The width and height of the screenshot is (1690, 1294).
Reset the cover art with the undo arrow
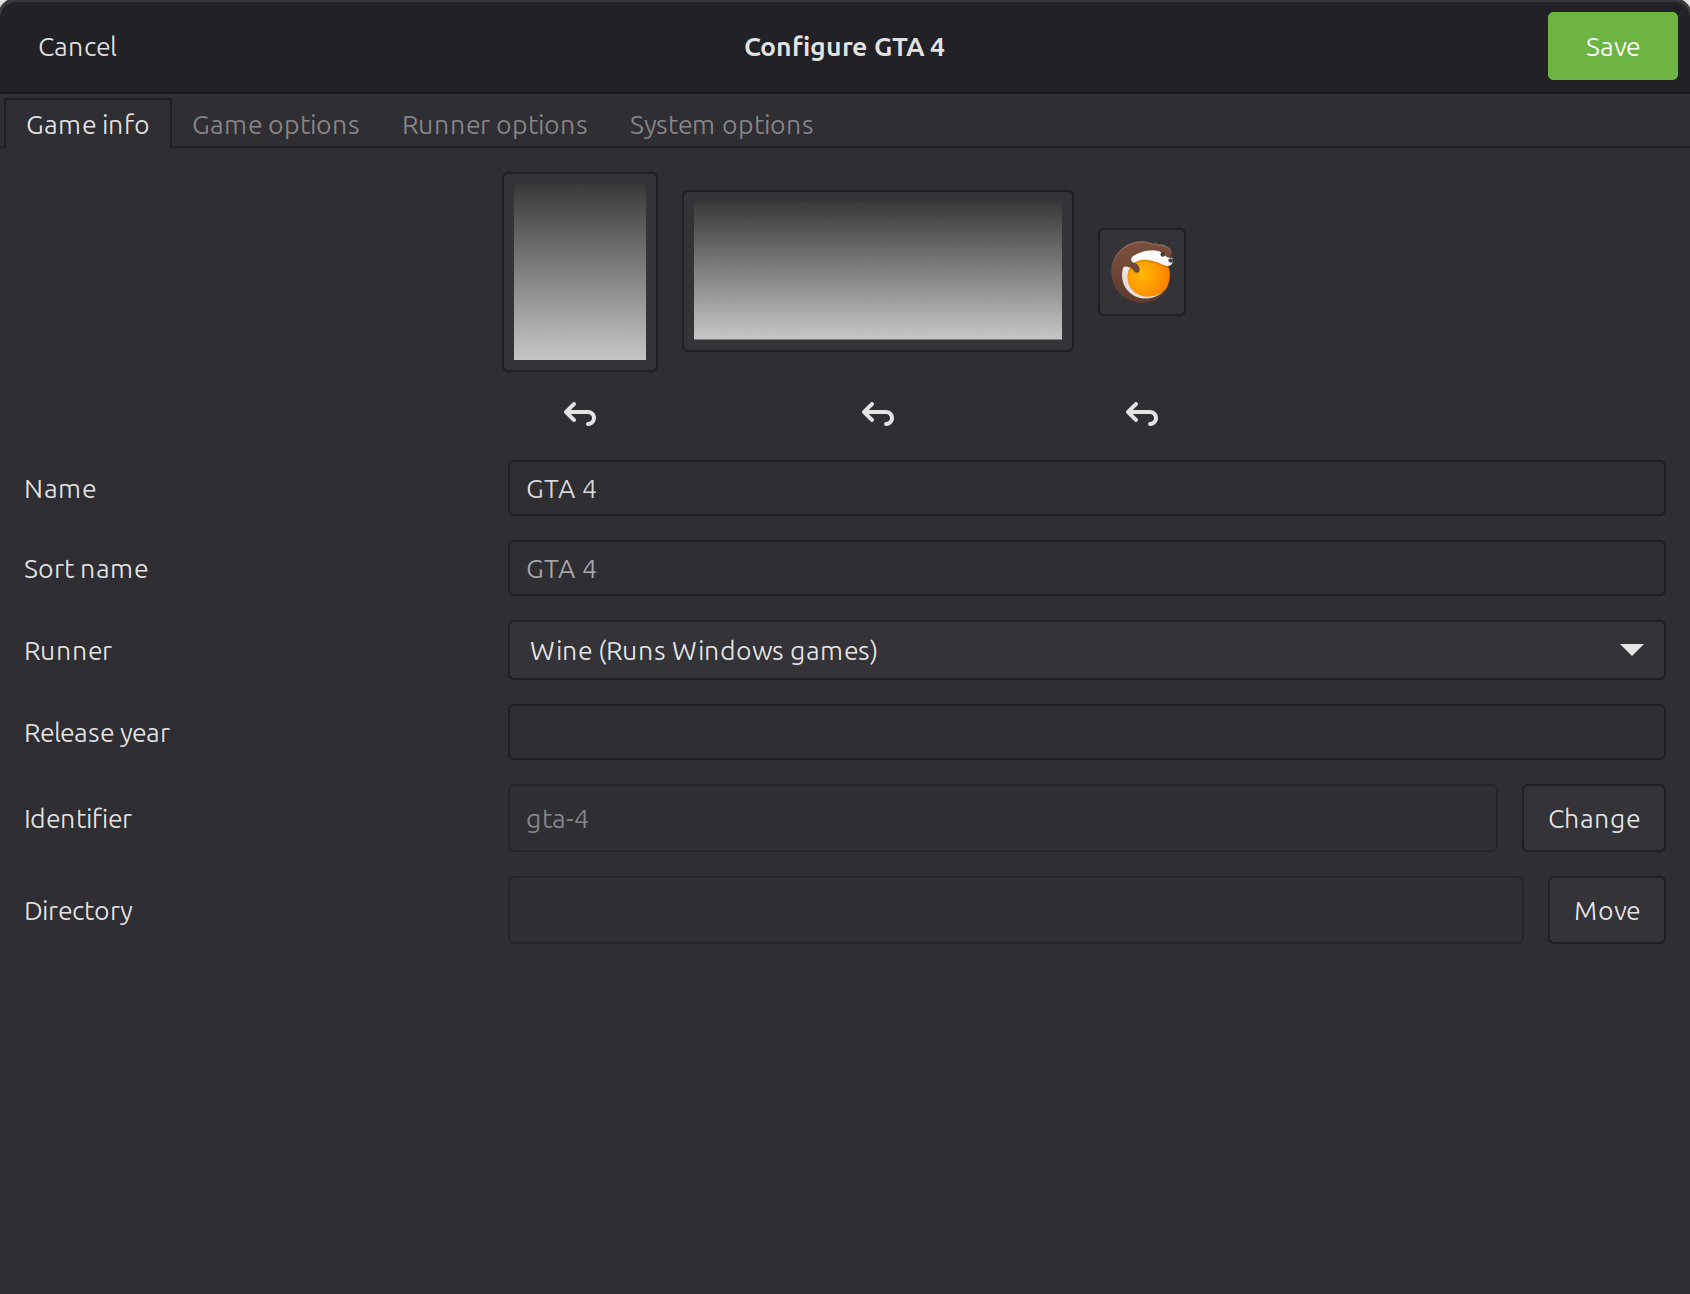[x=580, y=414]
